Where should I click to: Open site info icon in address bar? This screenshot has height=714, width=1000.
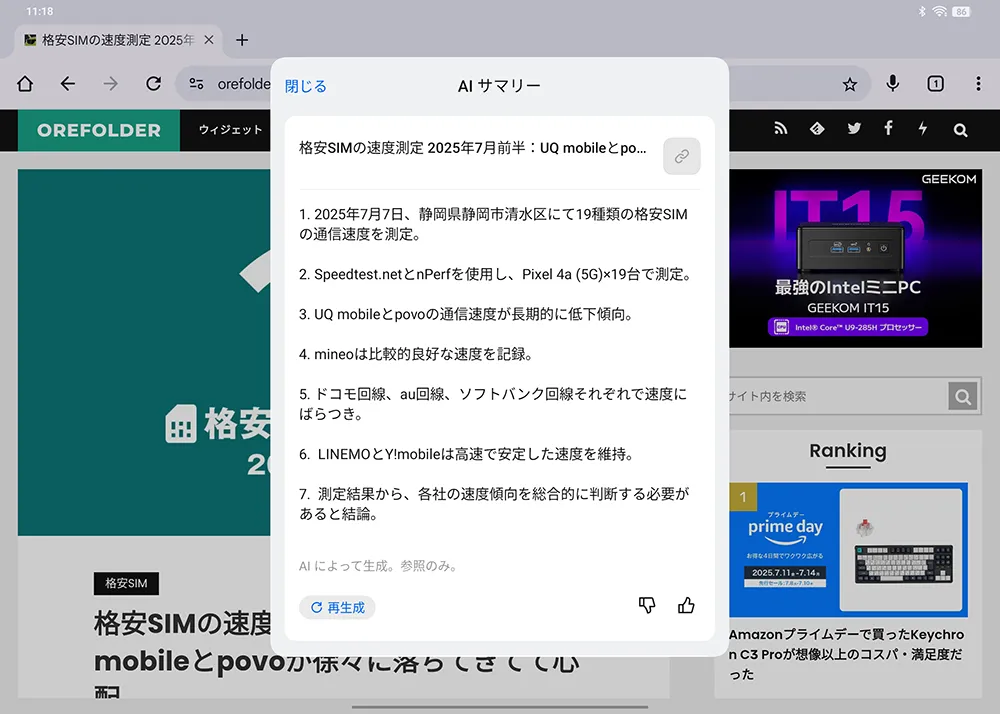196,84
